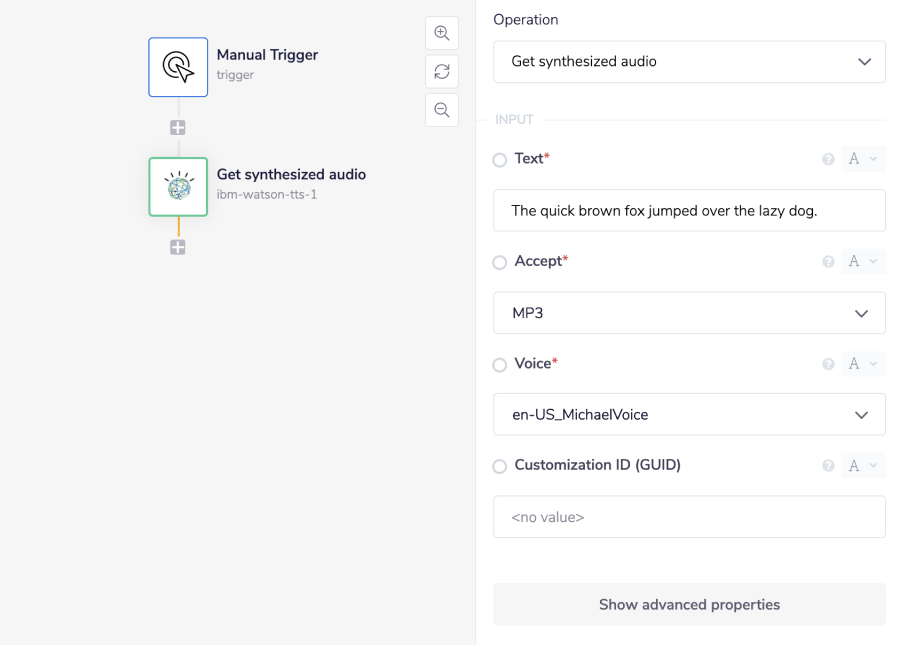900x645 pixels.
Task: Click the zoom out magnifier icon
Action: pyautogui.click(x=441, y=110)
